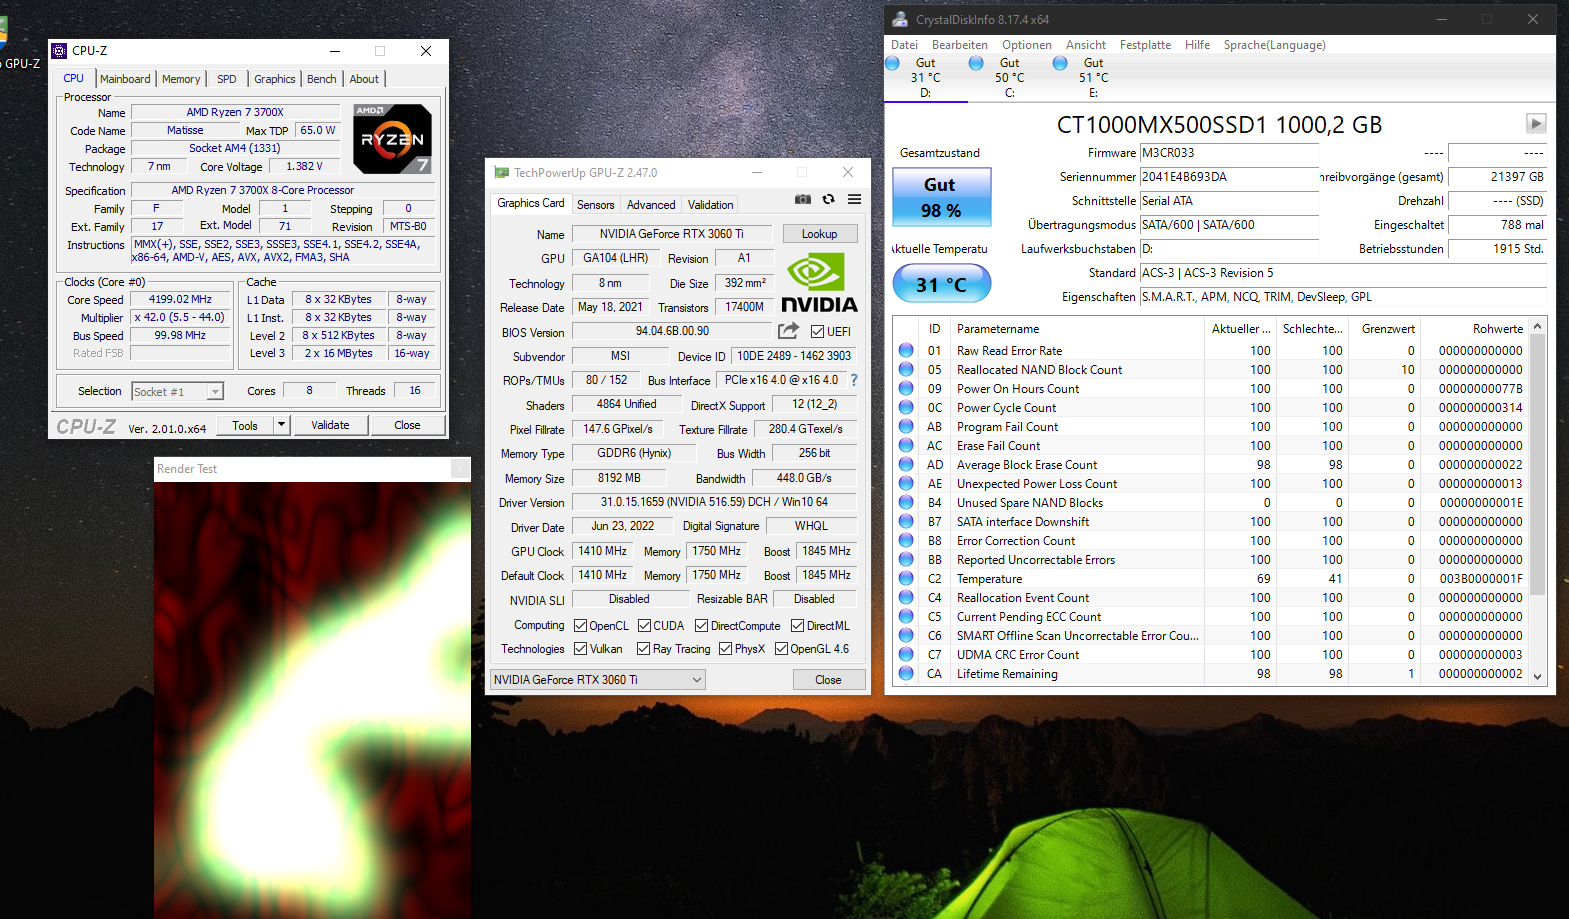This screenshot has height=919, width=1569.
Task: Click the Rohwerte column header
Action: click(x=1476, y=329)
